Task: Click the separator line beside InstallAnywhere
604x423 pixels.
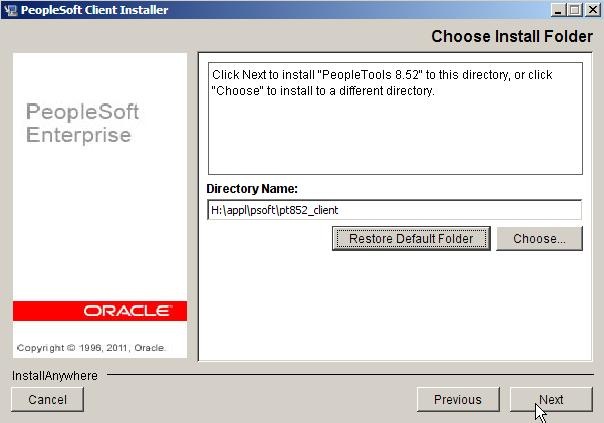Action: [350, 374]
